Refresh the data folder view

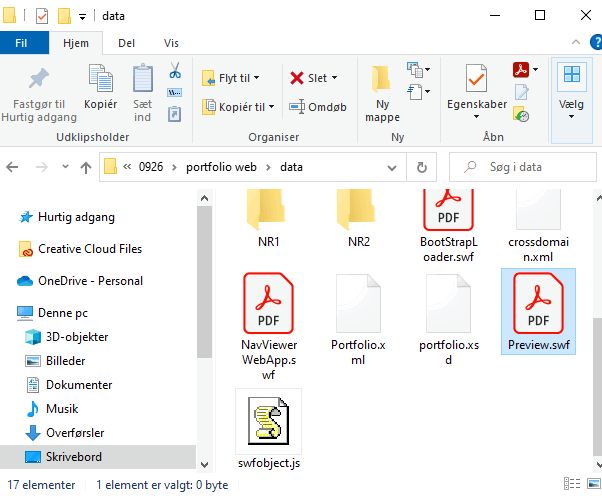422,167
